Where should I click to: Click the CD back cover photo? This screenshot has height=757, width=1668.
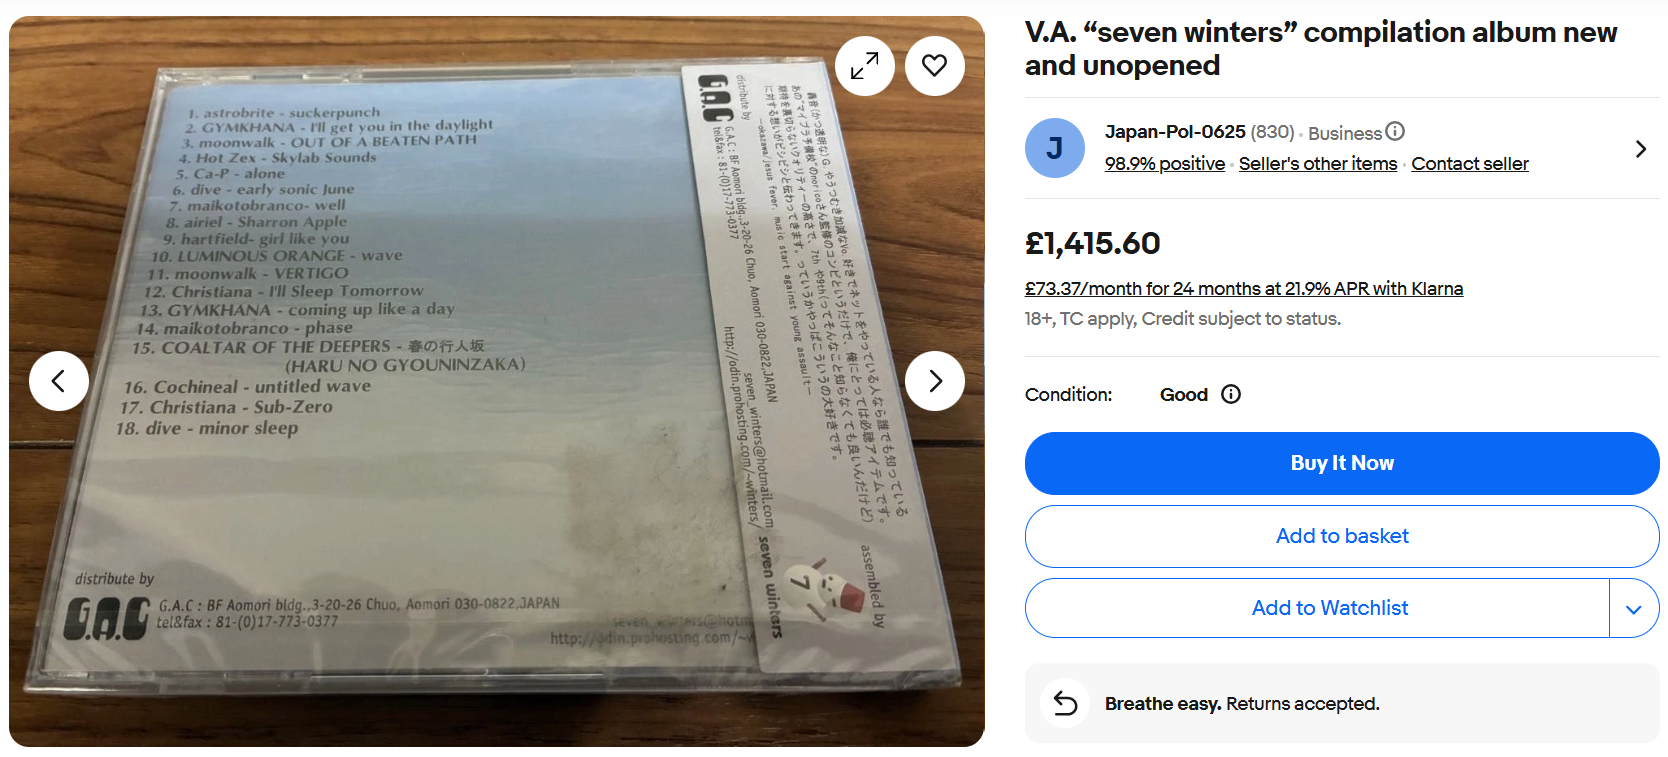(x=497, y=381)
